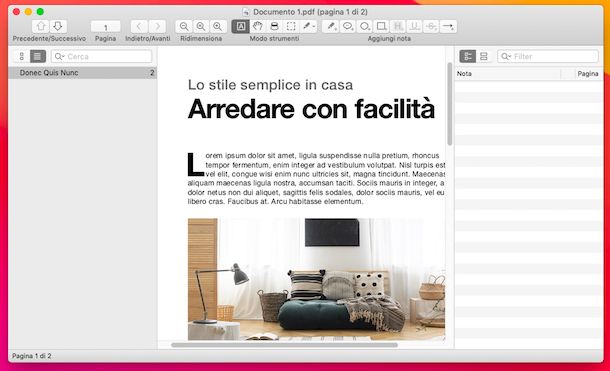Switch left sidebar to thumbnails view
Screen dimensions: 610x371
[22, 56]
